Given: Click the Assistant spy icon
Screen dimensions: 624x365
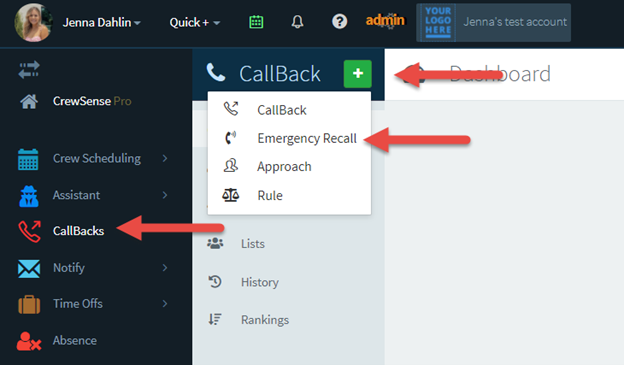Looking at the screenshot, I should tap(29, 196).
